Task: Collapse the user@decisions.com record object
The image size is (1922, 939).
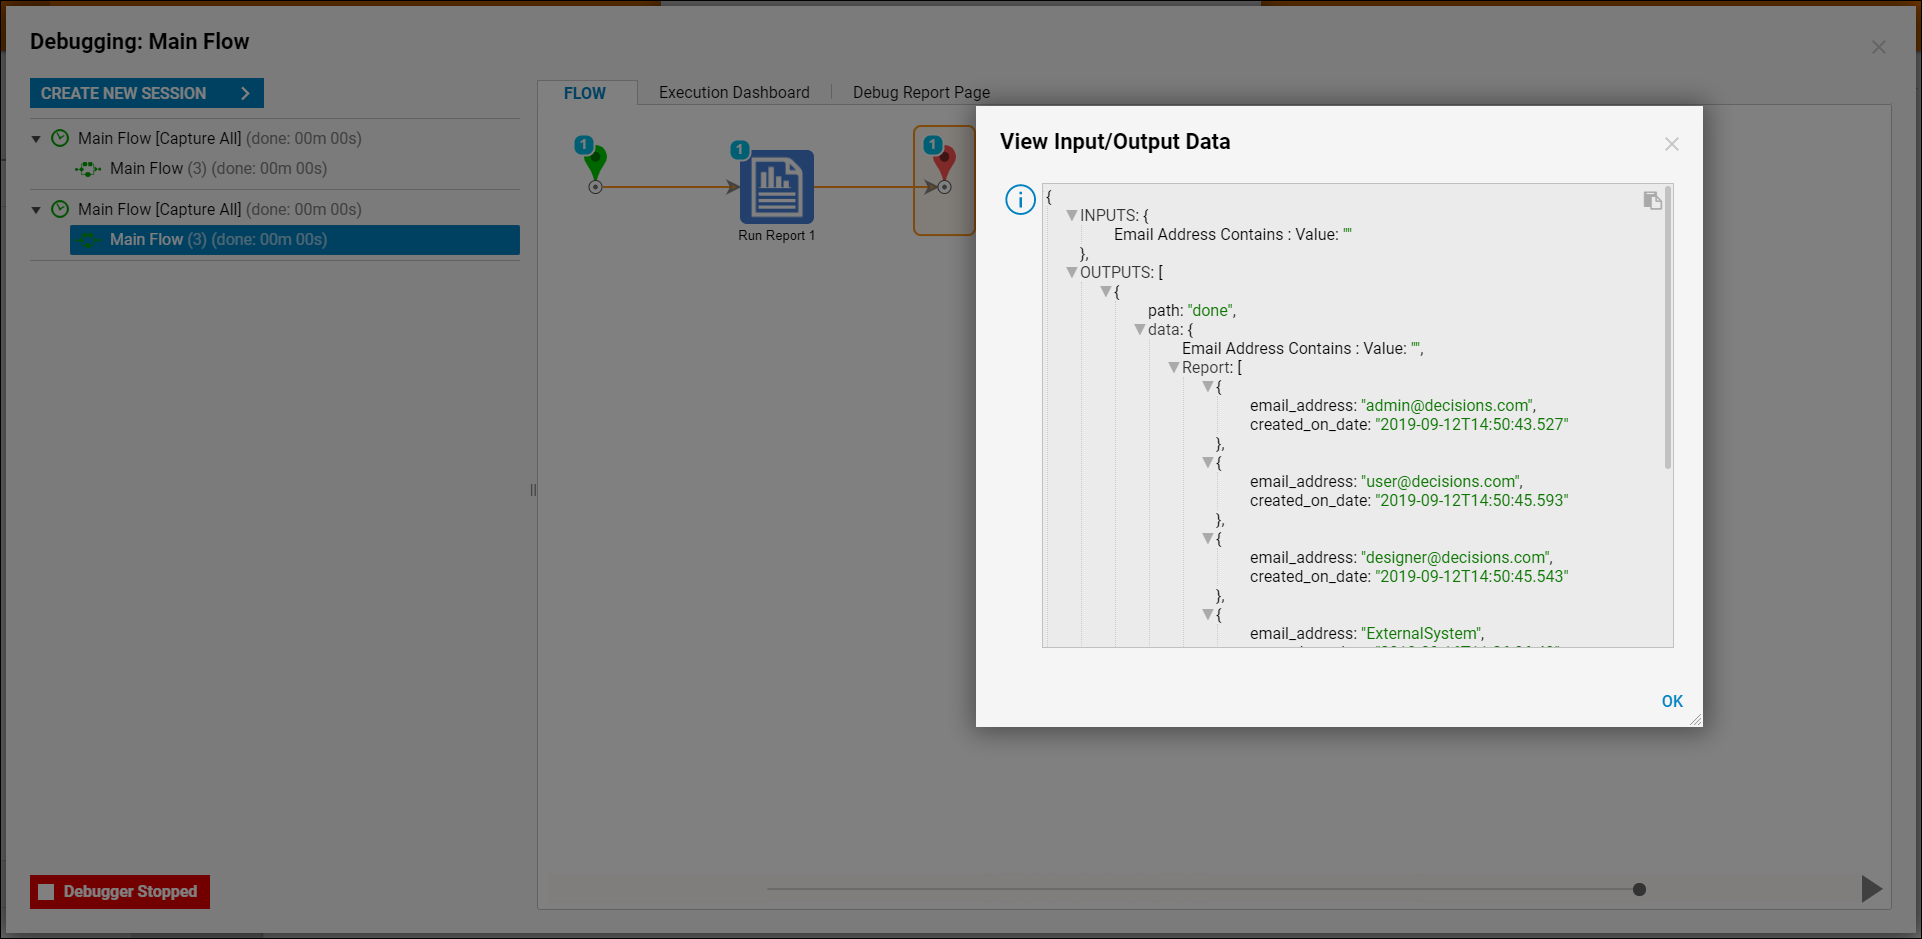Action: click(x=1208, y=462)
